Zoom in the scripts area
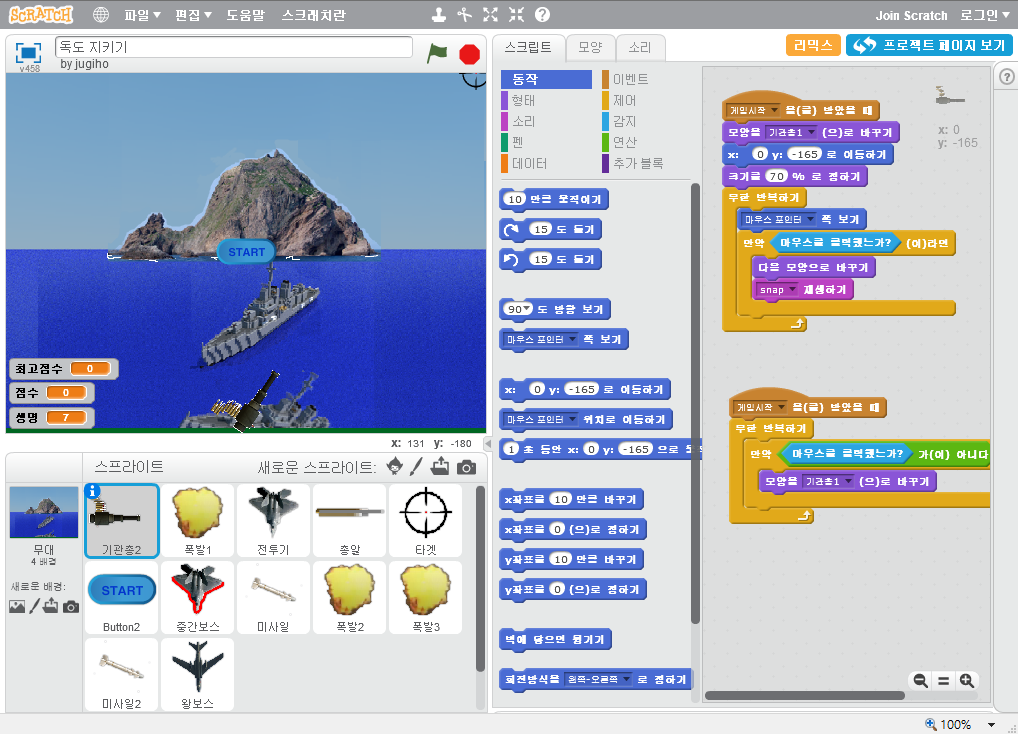 tap(966, 681)
